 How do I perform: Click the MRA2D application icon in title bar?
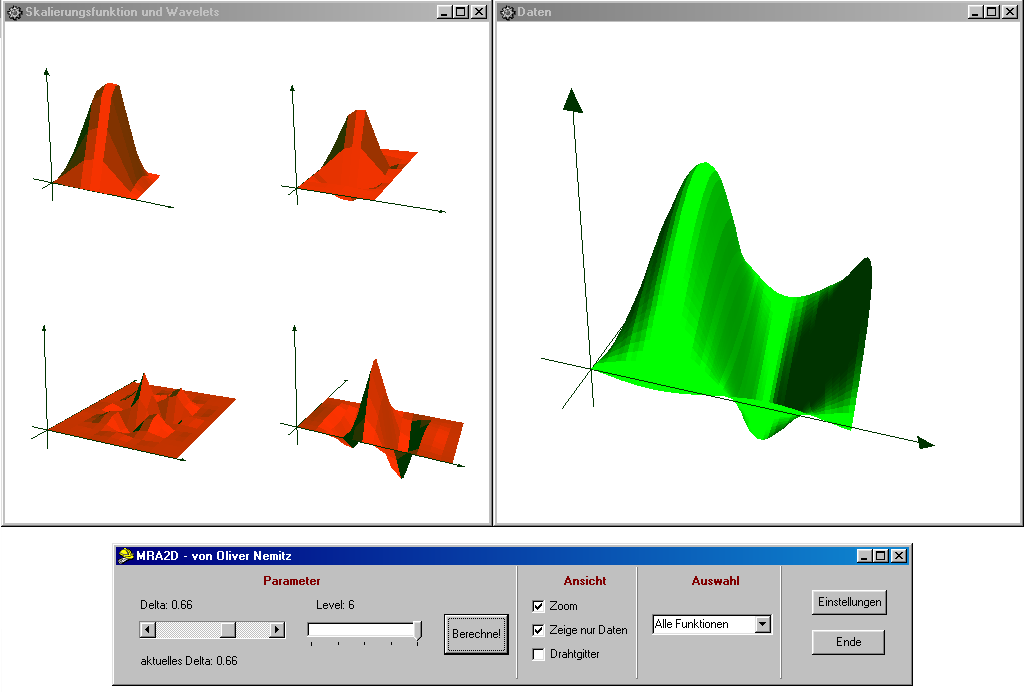pos(125,556)
